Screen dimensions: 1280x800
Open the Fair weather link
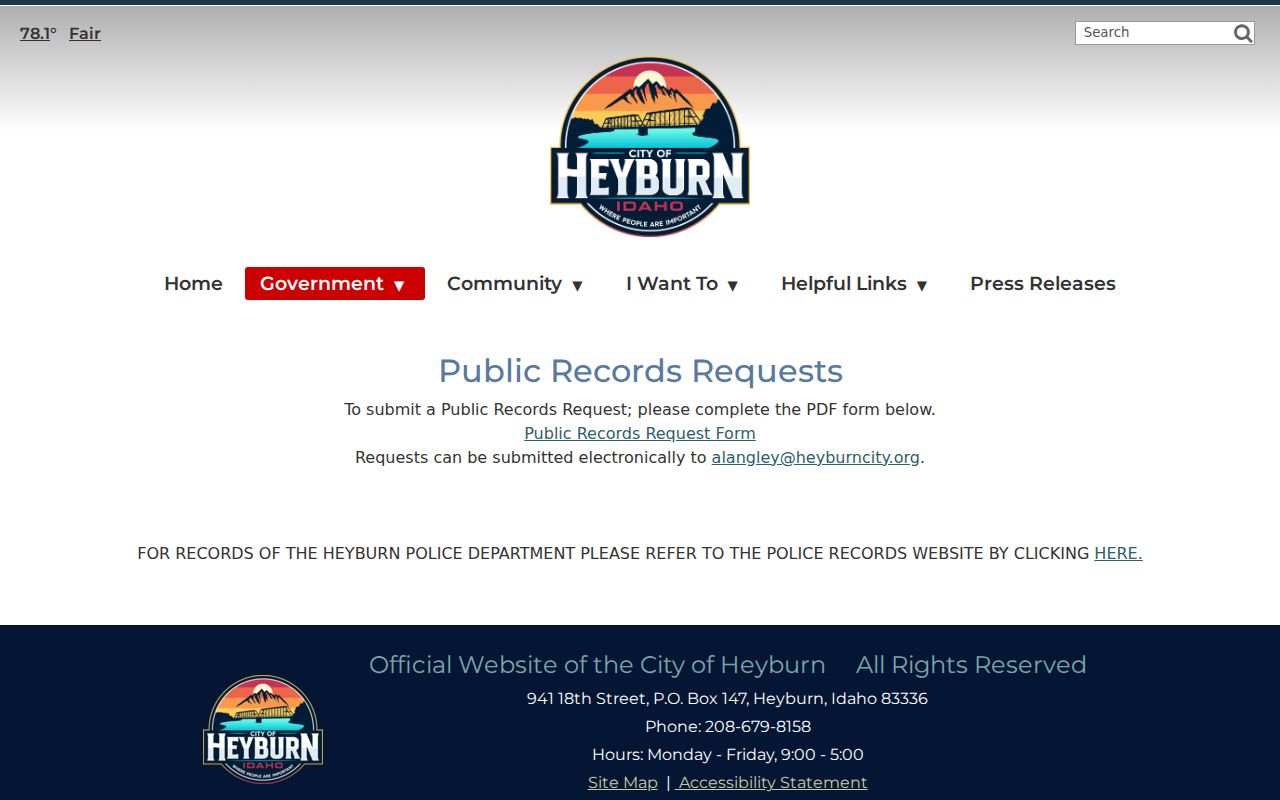pos(85,33)
